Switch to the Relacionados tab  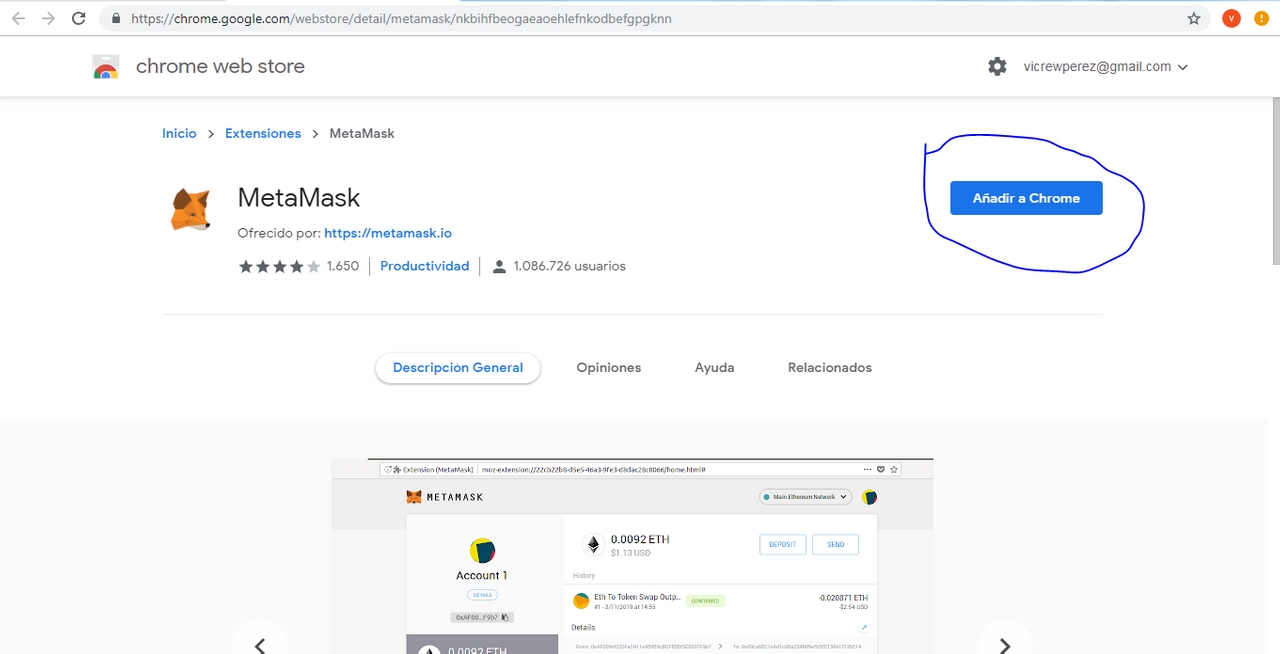pos(830,368)
